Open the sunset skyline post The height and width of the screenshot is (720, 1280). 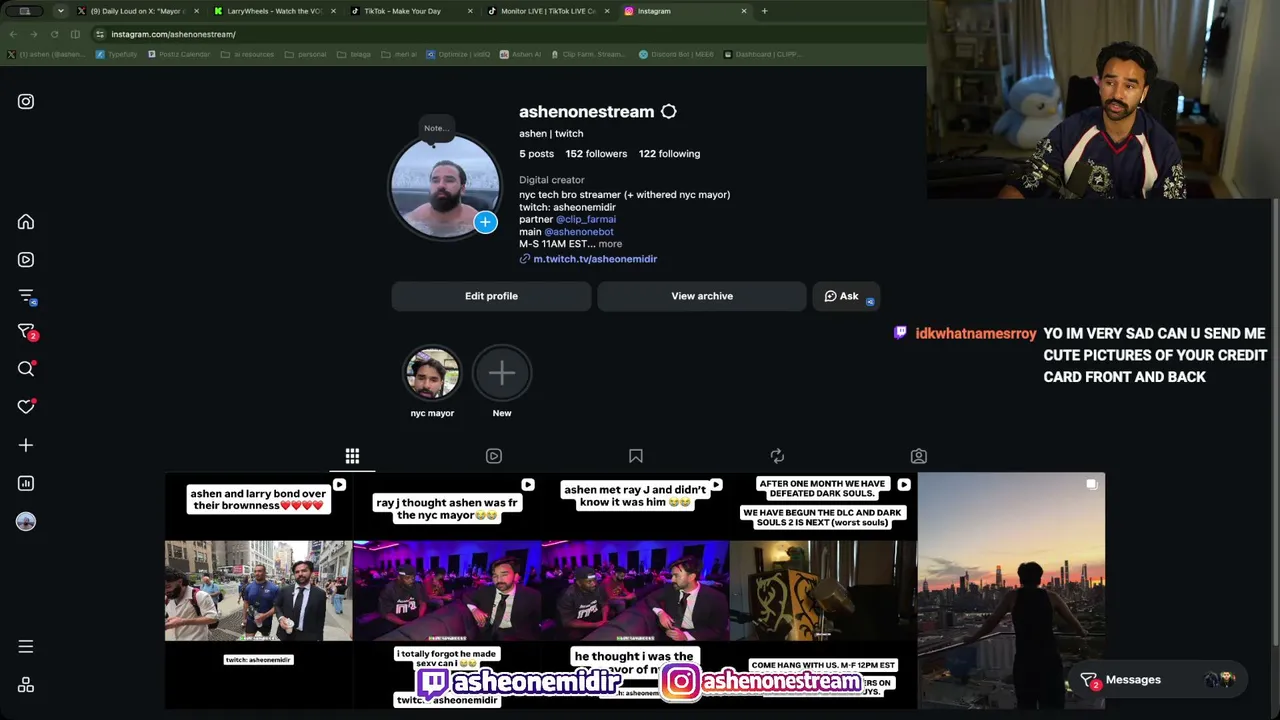tap(1011, 591)
